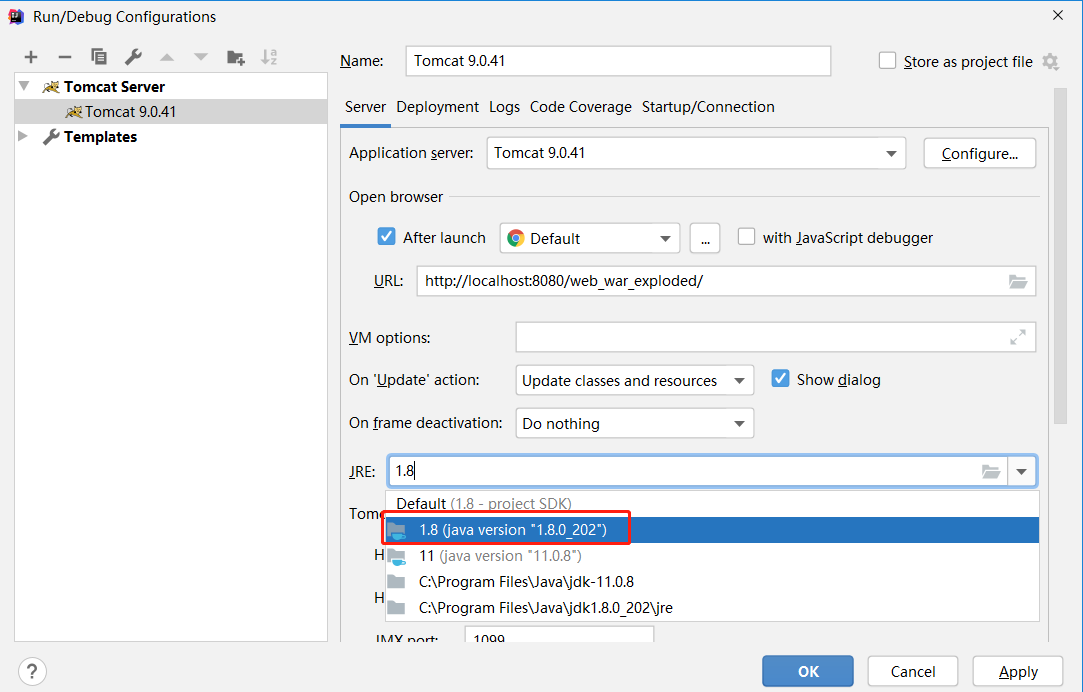This screenshot has width=1083, height=692.
Task: Toggle the Show dialog checkbox
Action: [x=780, y=378]
